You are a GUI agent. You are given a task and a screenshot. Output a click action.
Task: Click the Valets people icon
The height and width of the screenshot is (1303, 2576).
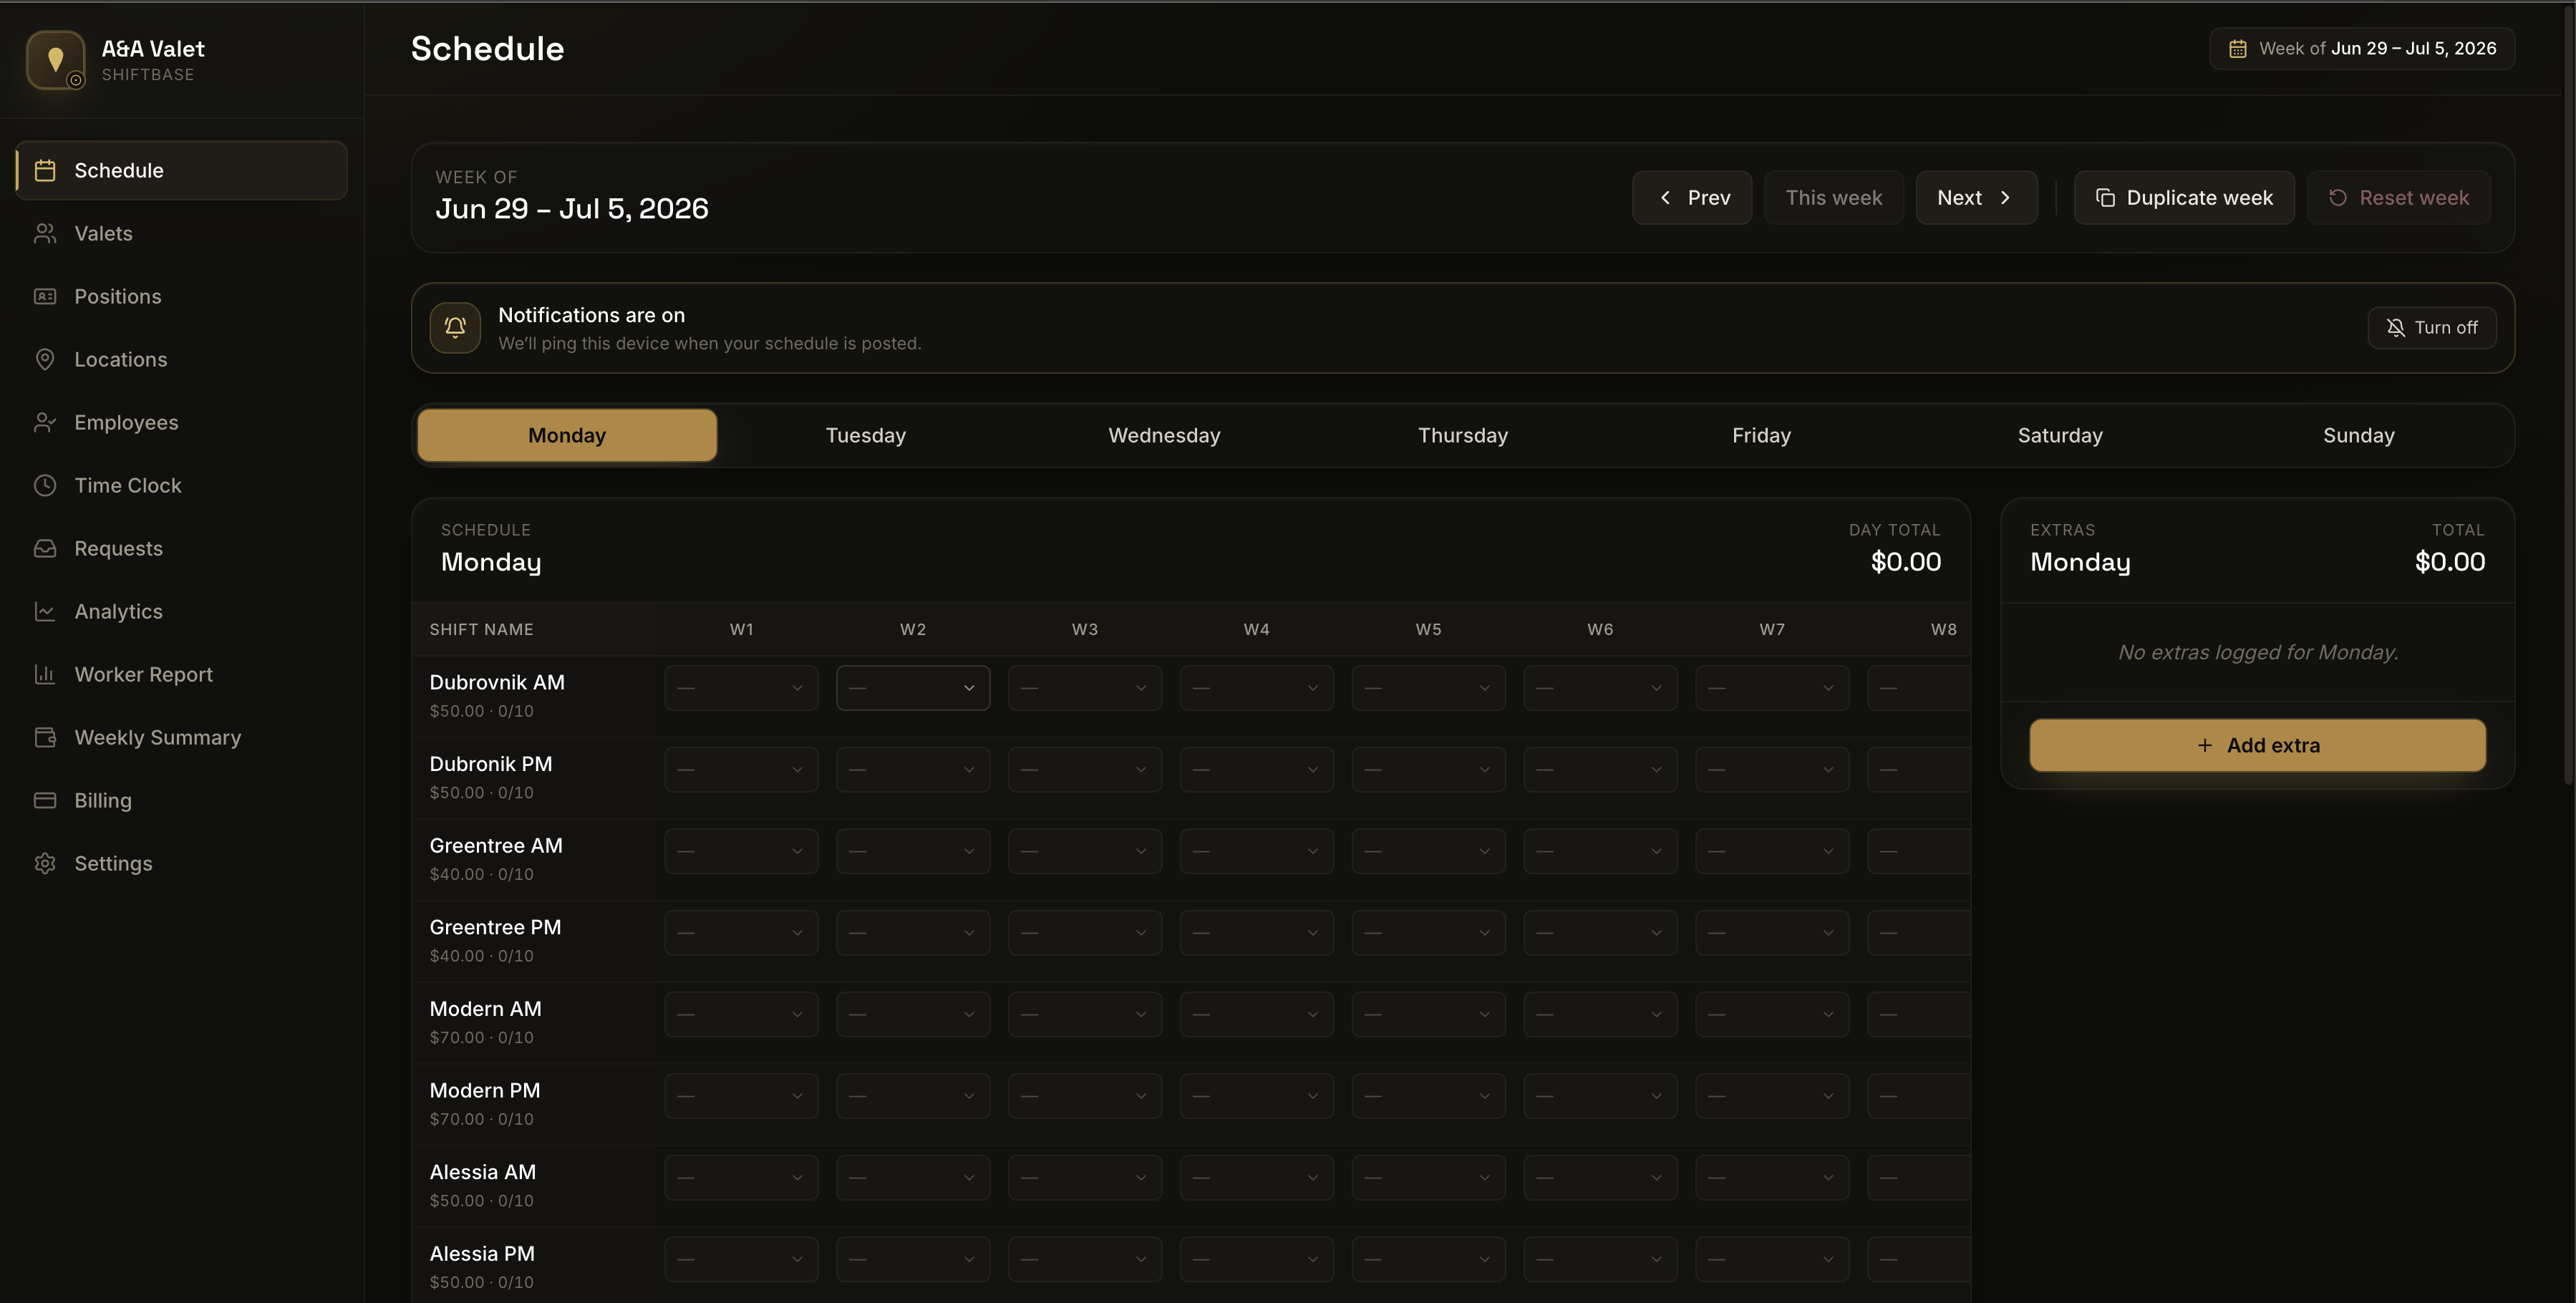[x=45, y=233]
